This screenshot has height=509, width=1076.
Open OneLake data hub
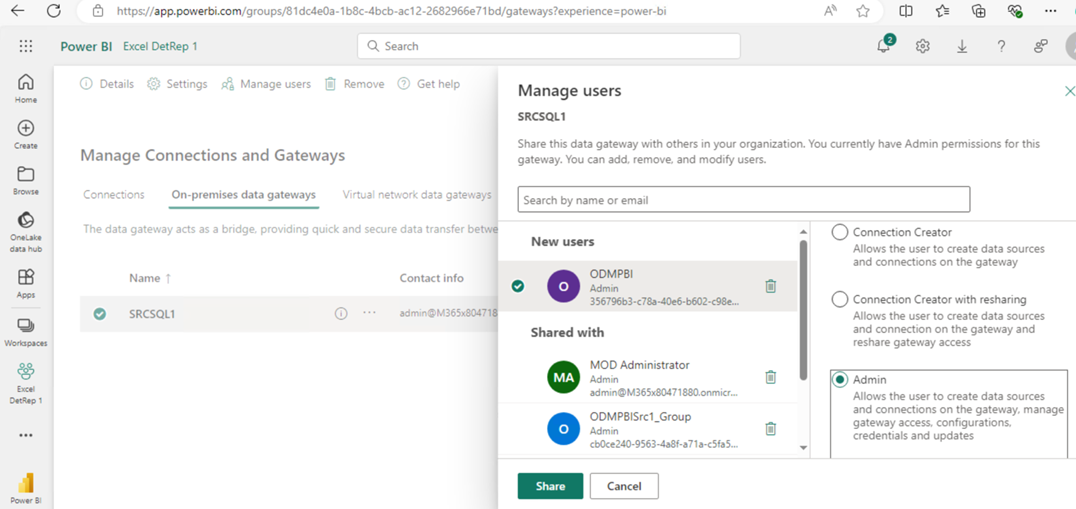coord(26,232)
